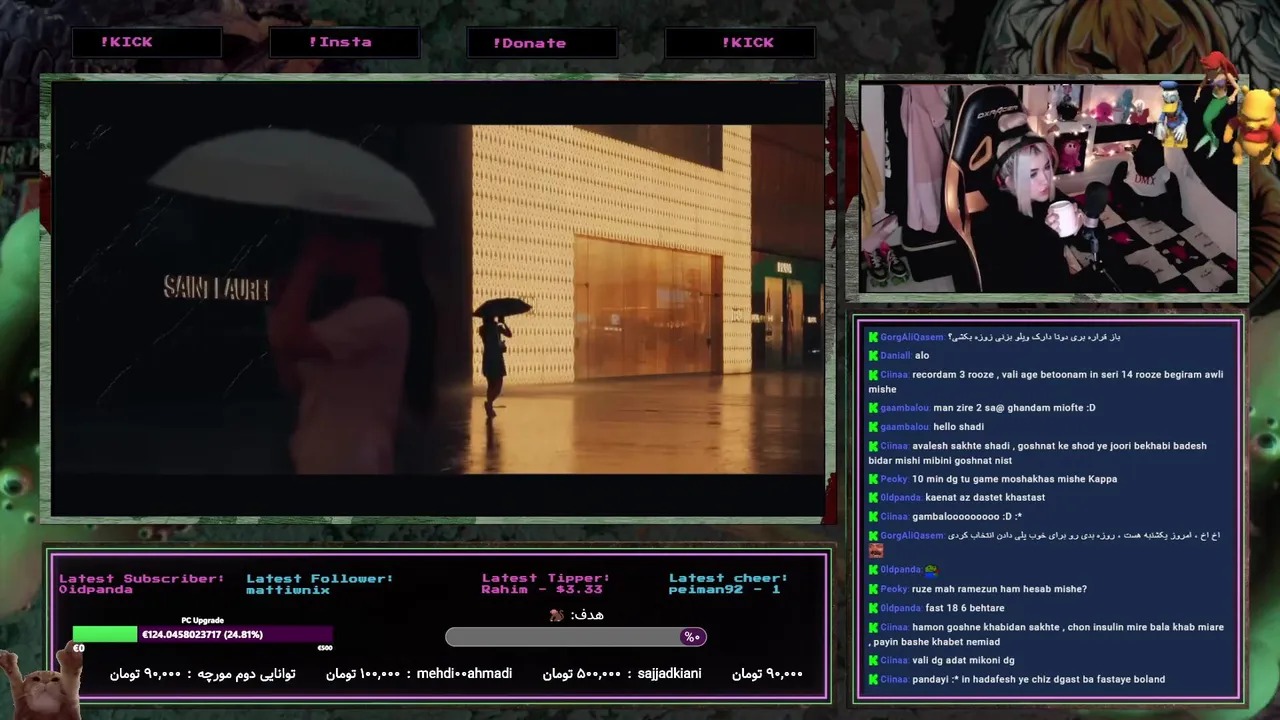Click the video of the illuminated building in rain
1280x720 pixels.
pyautogui.click(x=438, y=299)
